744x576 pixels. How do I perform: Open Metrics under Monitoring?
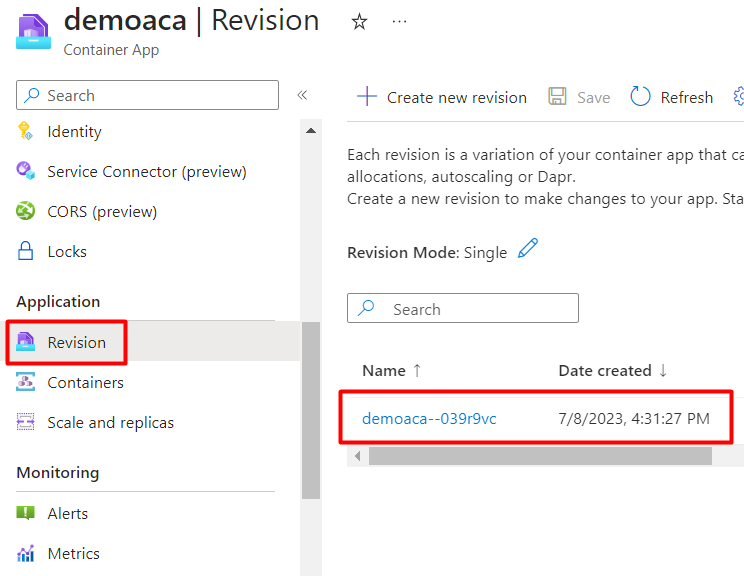click(x=74, y=554)
